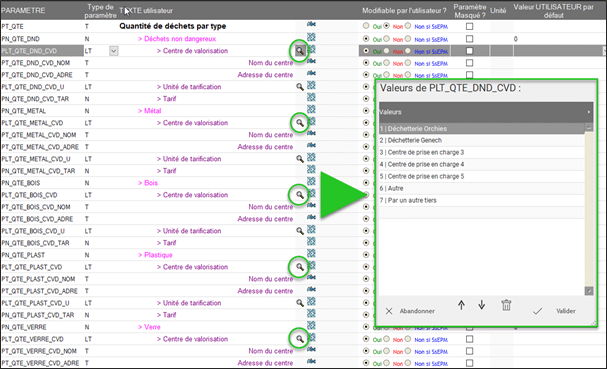This screenshot has height=369, width=607.
Task: Select Non radio on PT_QTE row
Action: 386,26
